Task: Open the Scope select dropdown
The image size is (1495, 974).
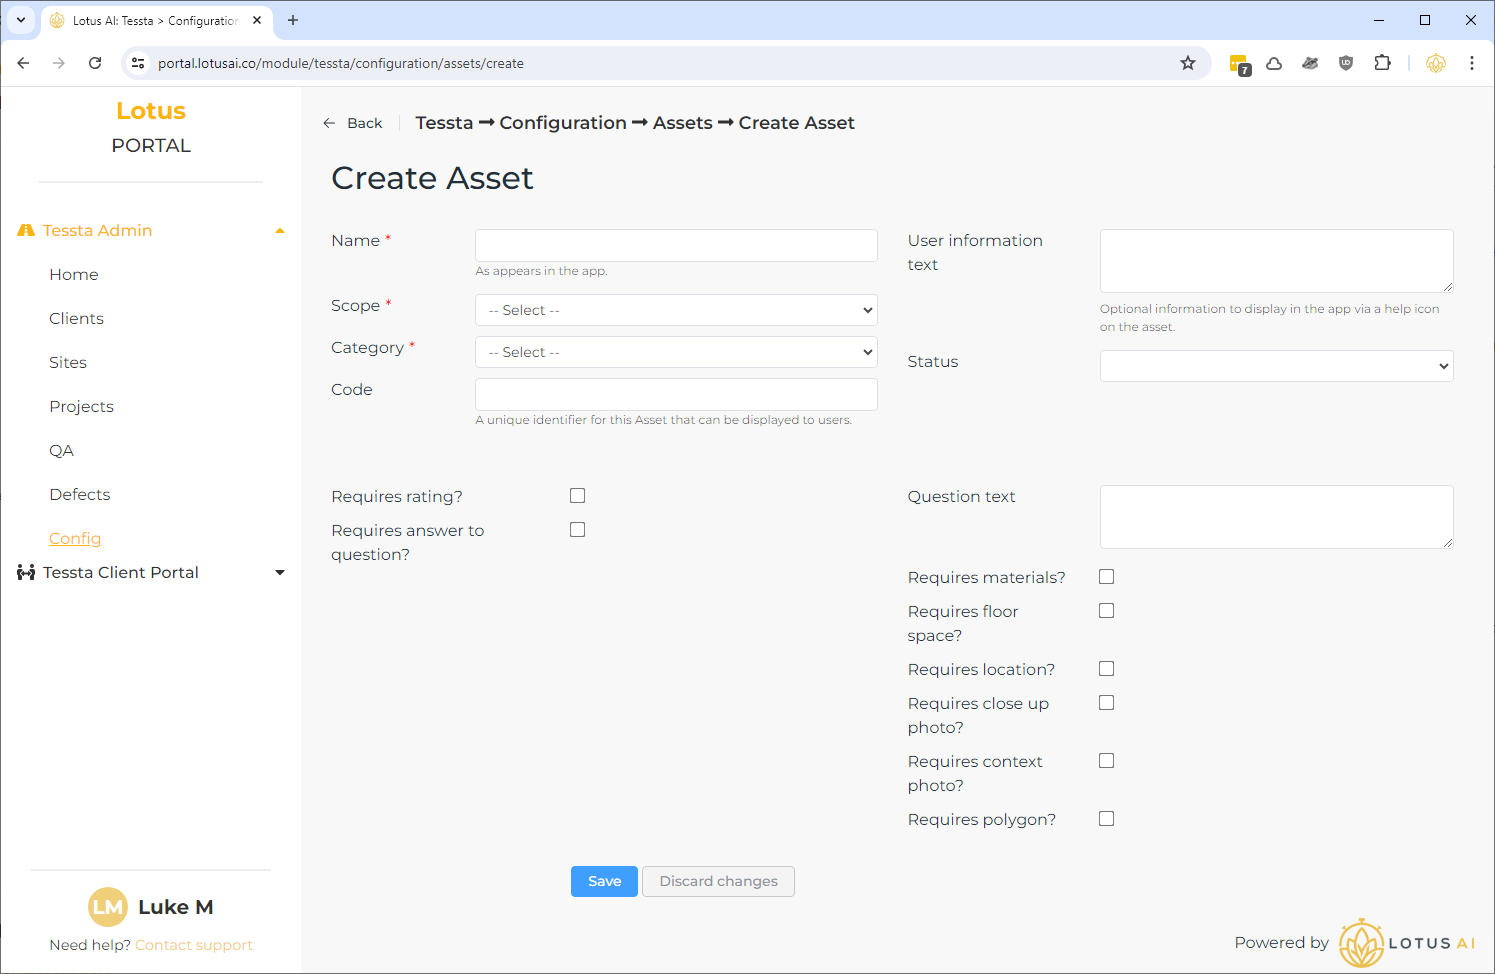Action: point(676,310)
